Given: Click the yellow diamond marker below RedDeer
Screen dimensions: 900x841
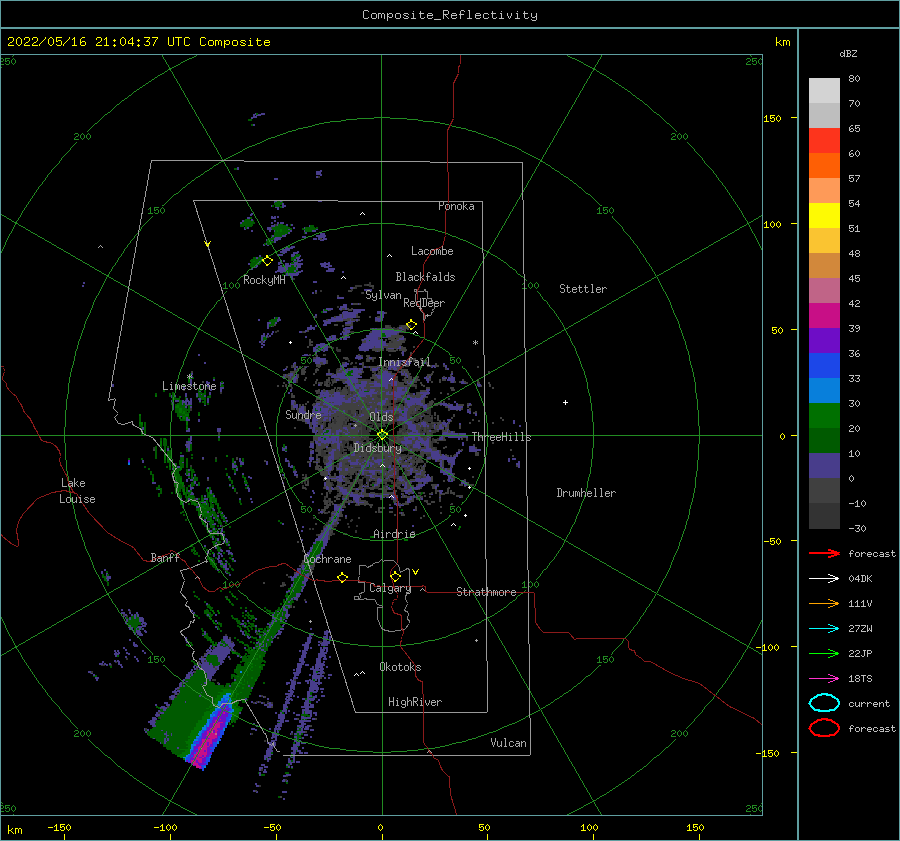Looking at the screenshot, I should (x=411, y=325).
